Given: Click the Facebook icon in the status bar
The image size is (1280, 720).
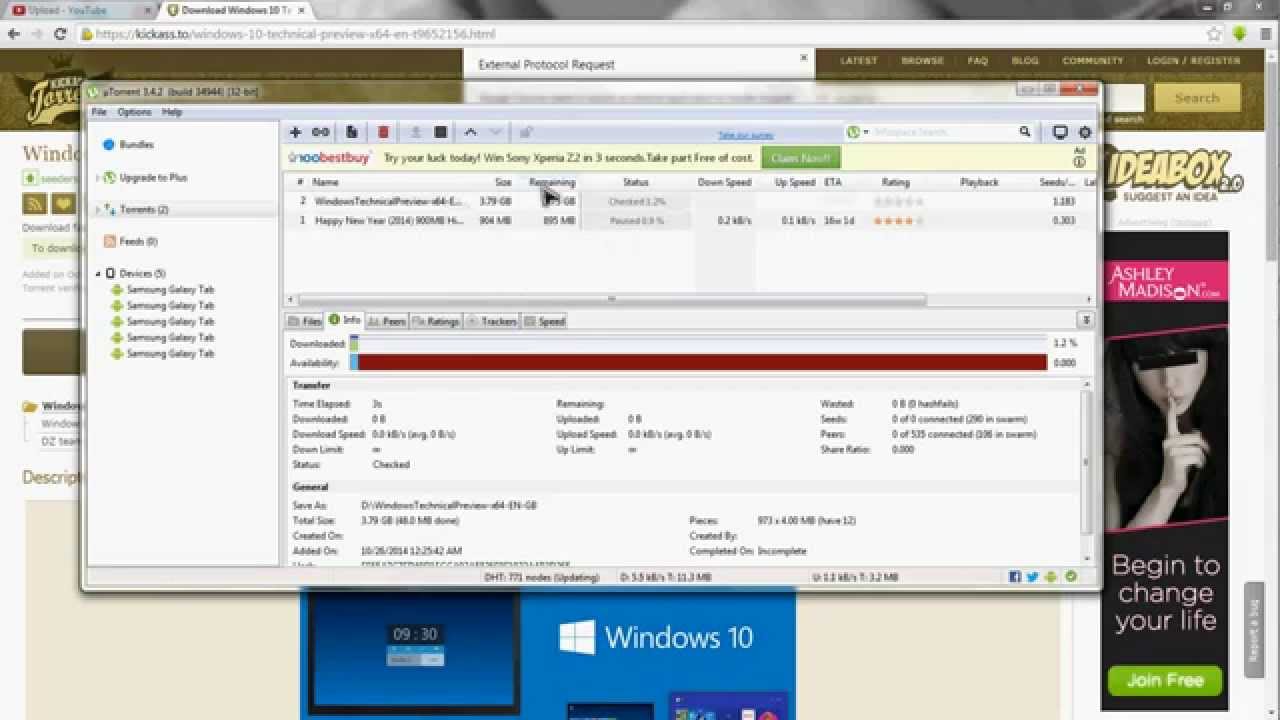Looking at the screenshot, I should click(x=1015, y=577).
